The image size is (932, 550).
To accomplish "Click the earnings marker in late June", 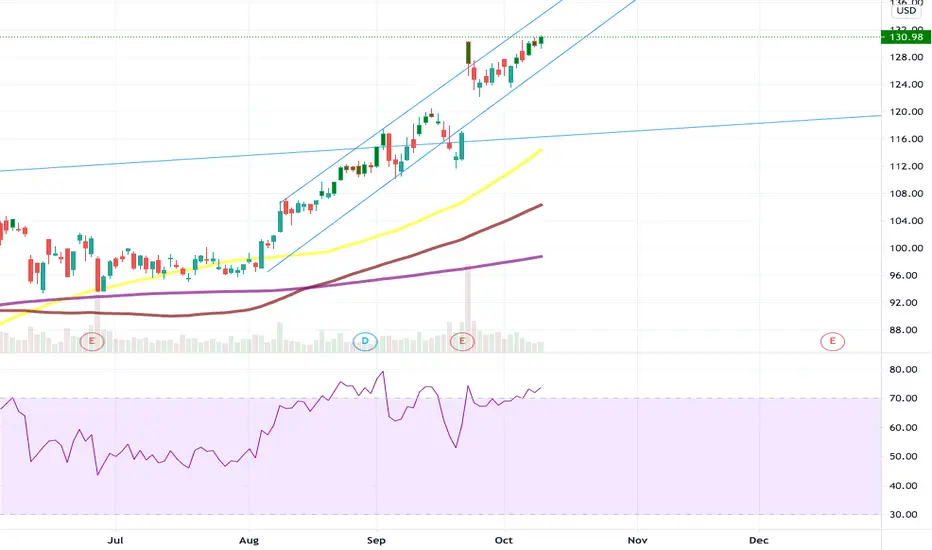I will coord(92,341).
